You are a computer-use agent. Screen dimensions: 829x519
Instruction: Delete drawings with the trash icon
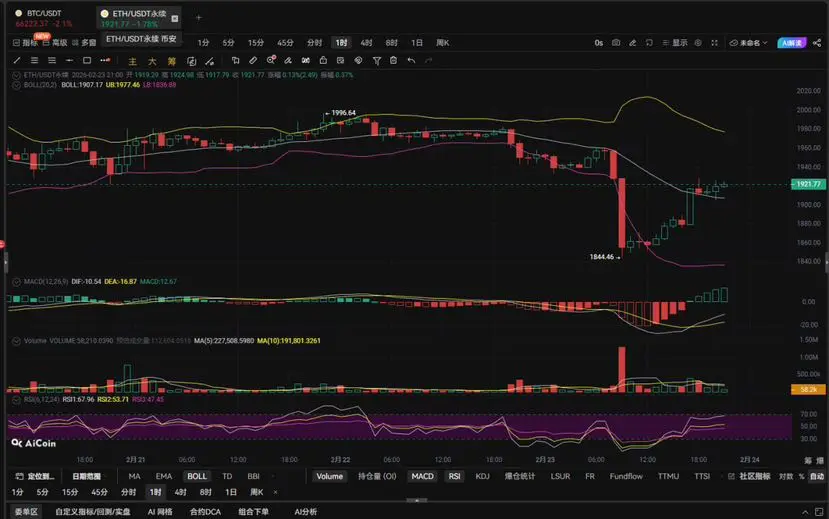click(393, 61)
